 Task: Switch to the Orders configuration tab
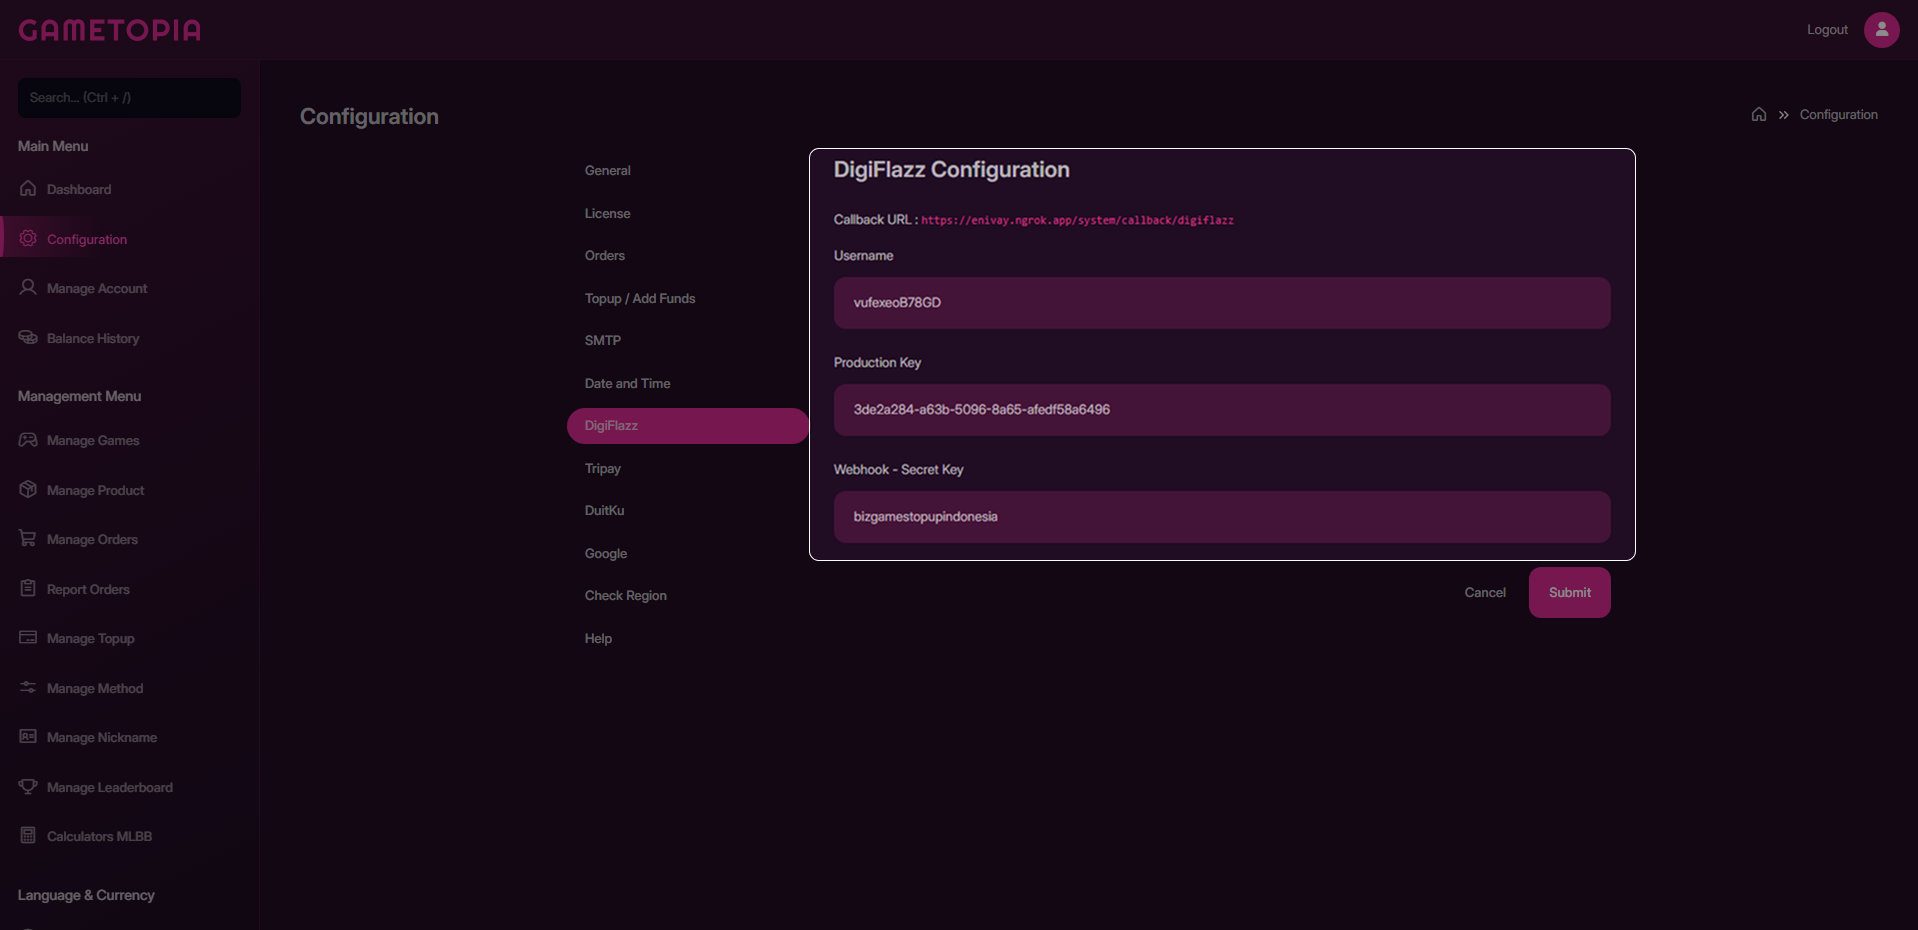688,256
